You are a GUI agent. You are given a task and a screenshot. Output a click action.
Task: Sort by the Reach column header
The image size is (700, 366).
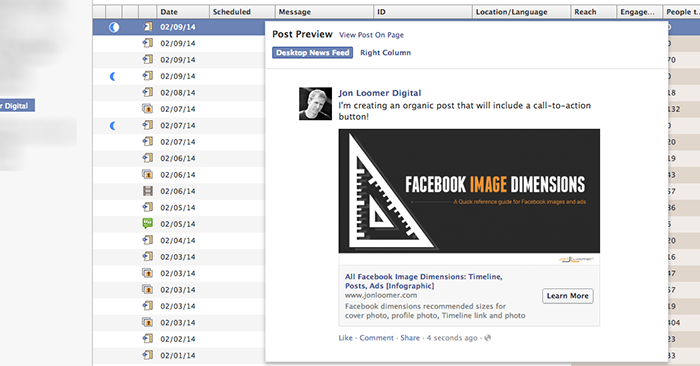click(593, 12)
